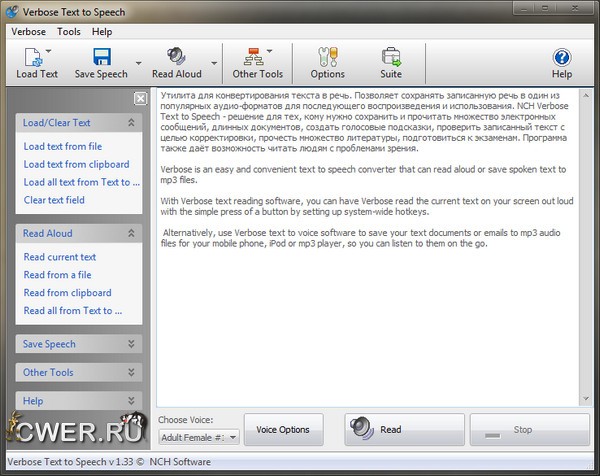This screenshot has height=476, width=600.
Task: Open the Choose Voice dropdown
Action: [x=199, y=436]
